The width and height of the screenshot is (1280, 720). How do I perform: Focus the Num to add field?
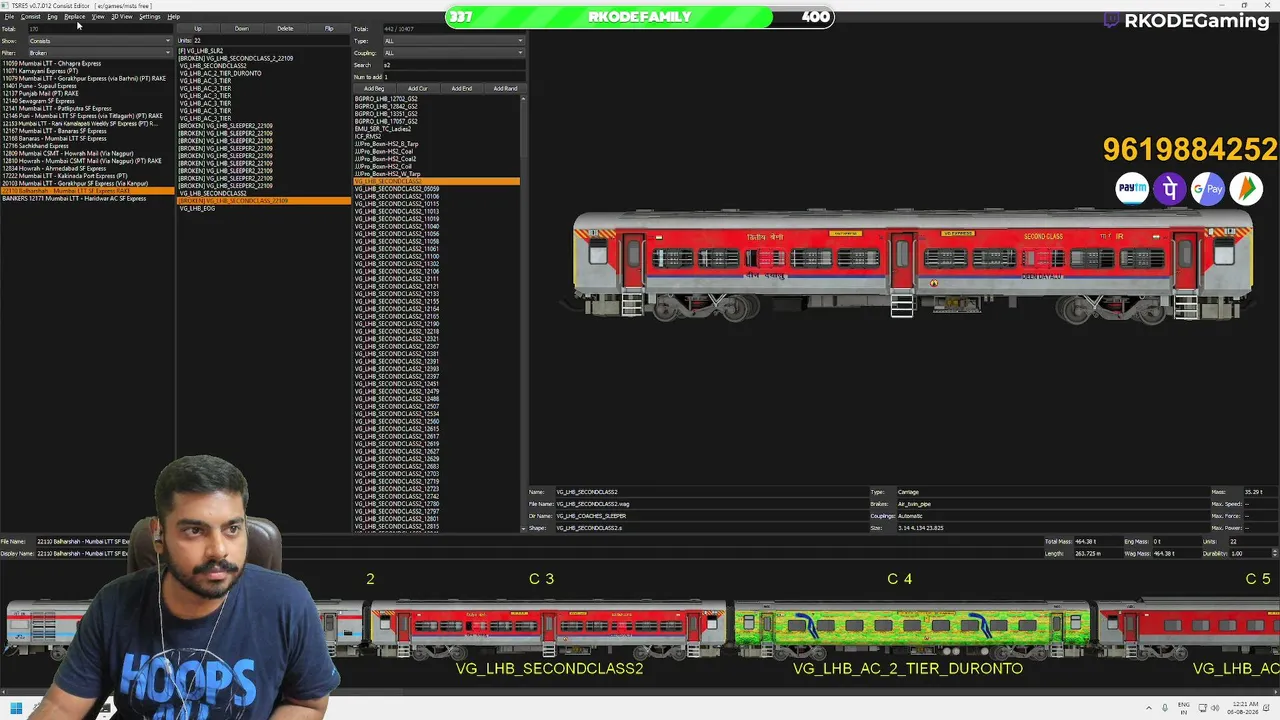point(452,77)
